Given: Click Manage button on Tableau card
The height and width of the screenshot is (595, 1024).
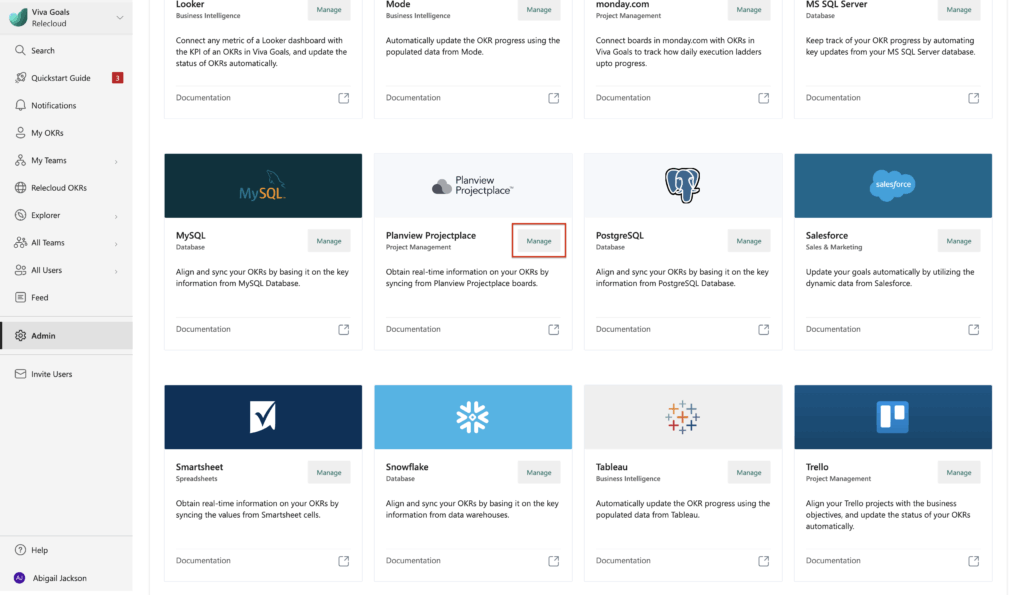Looking at the screenshot, I should coord(748,472).
